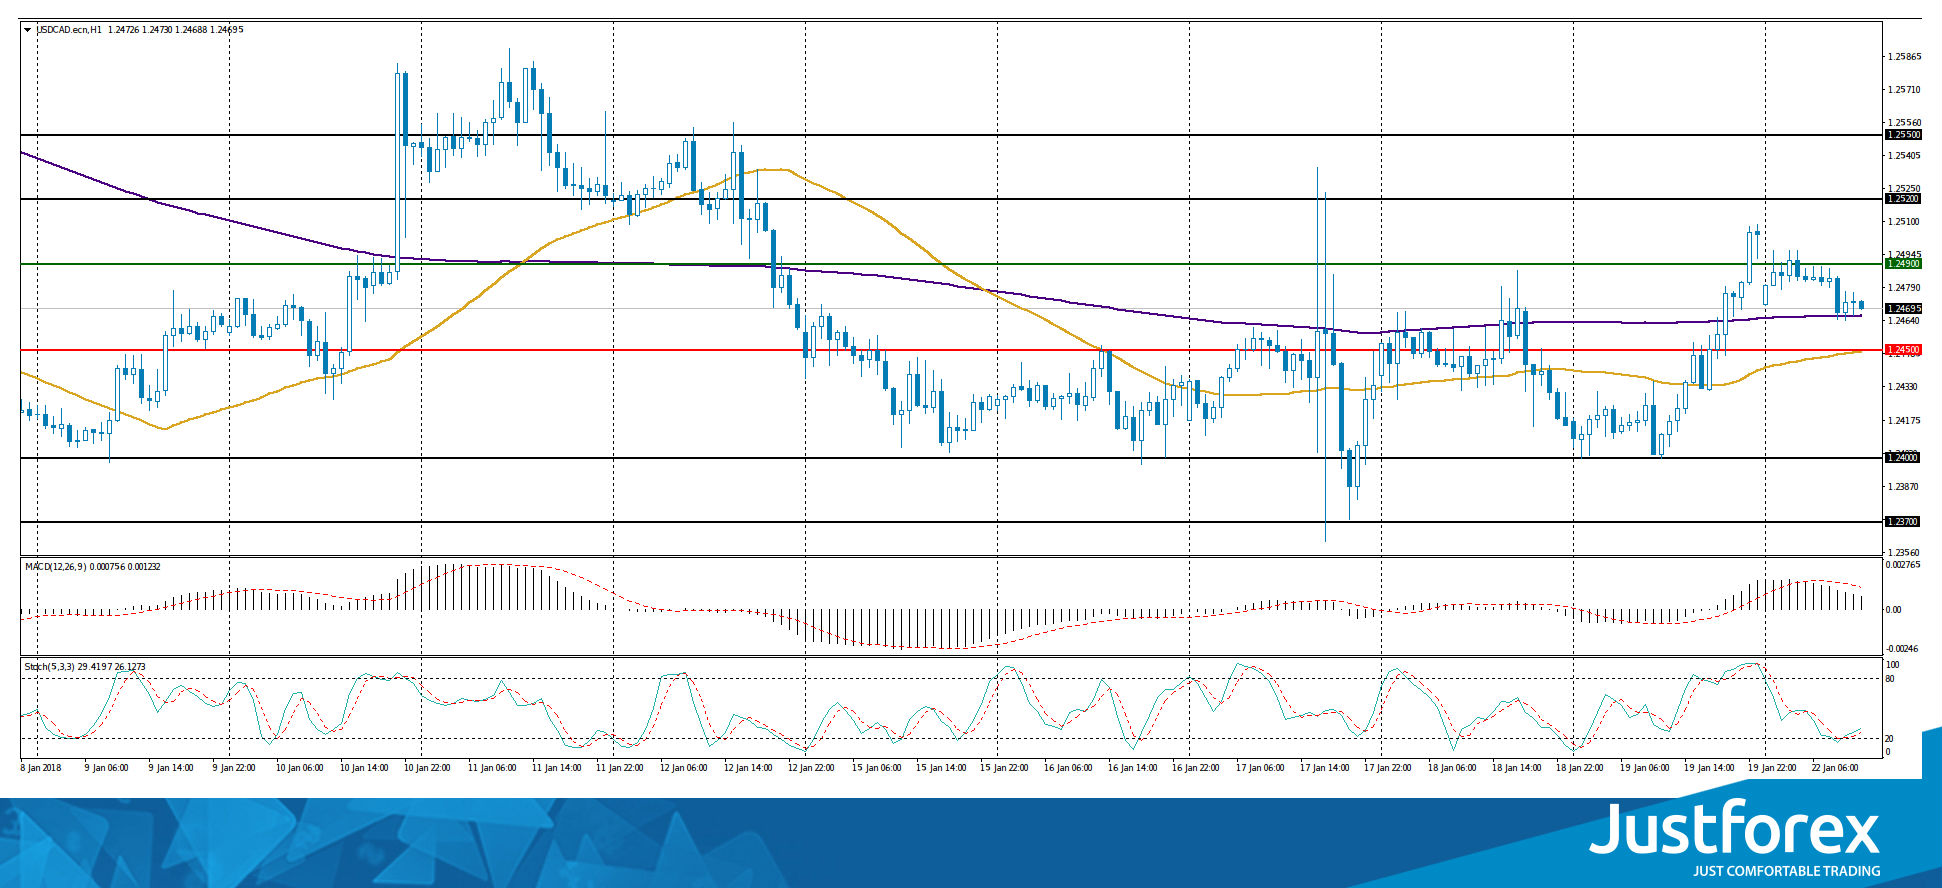
Task: Click the 1.23560 price axis value
Action: click(1904, 553)
